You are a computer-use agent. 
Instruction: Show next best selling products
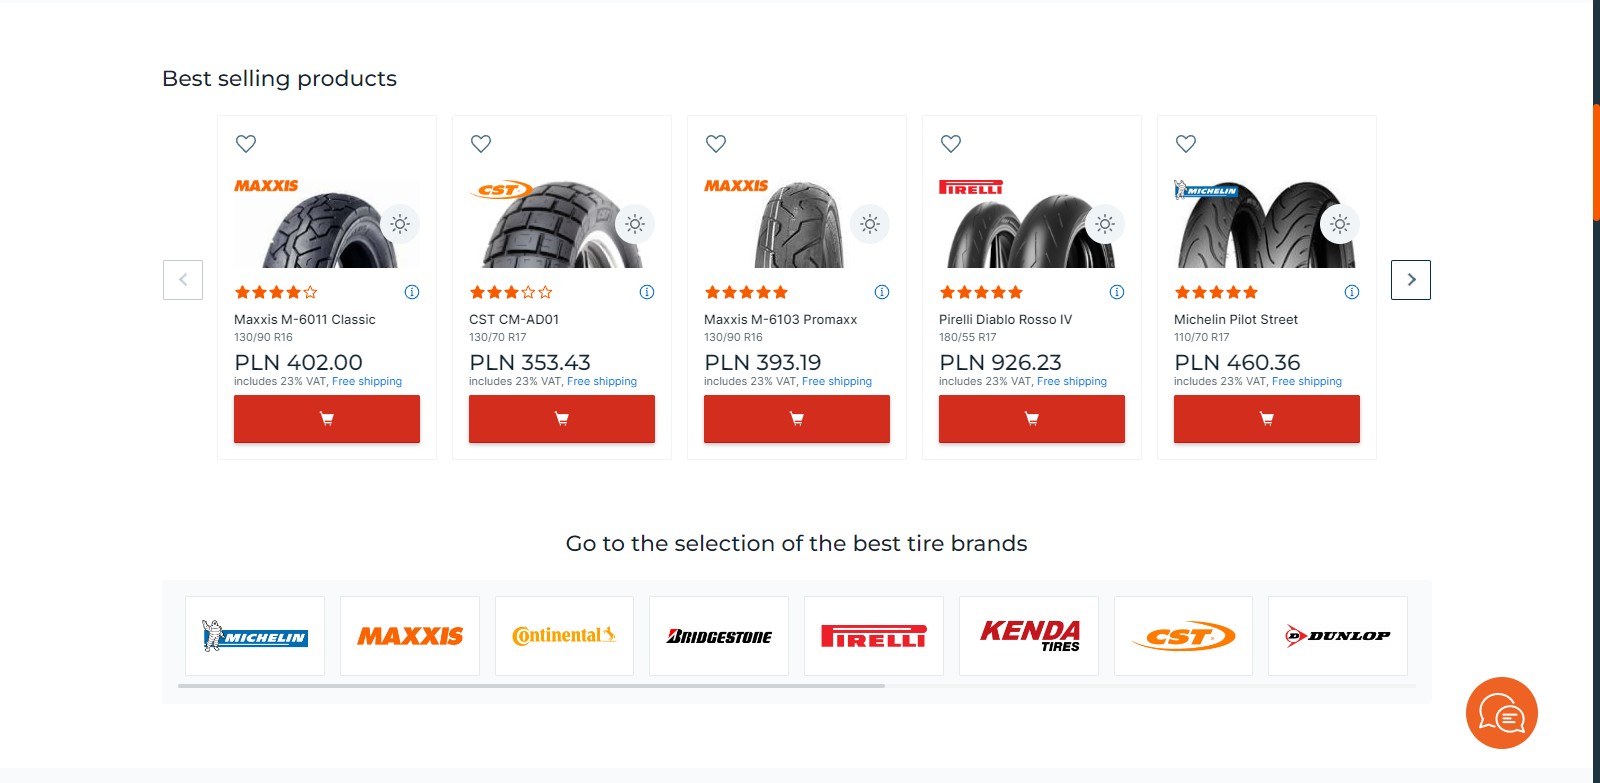click(x=1411, y=280)
